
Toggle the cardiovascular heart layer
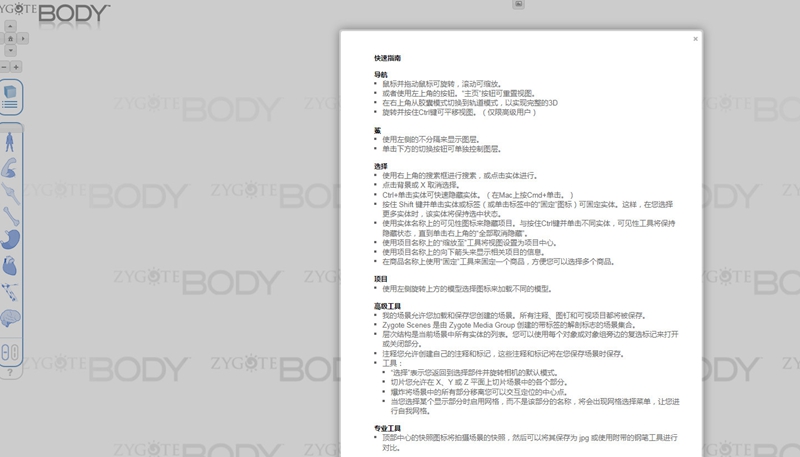[10, 266]
